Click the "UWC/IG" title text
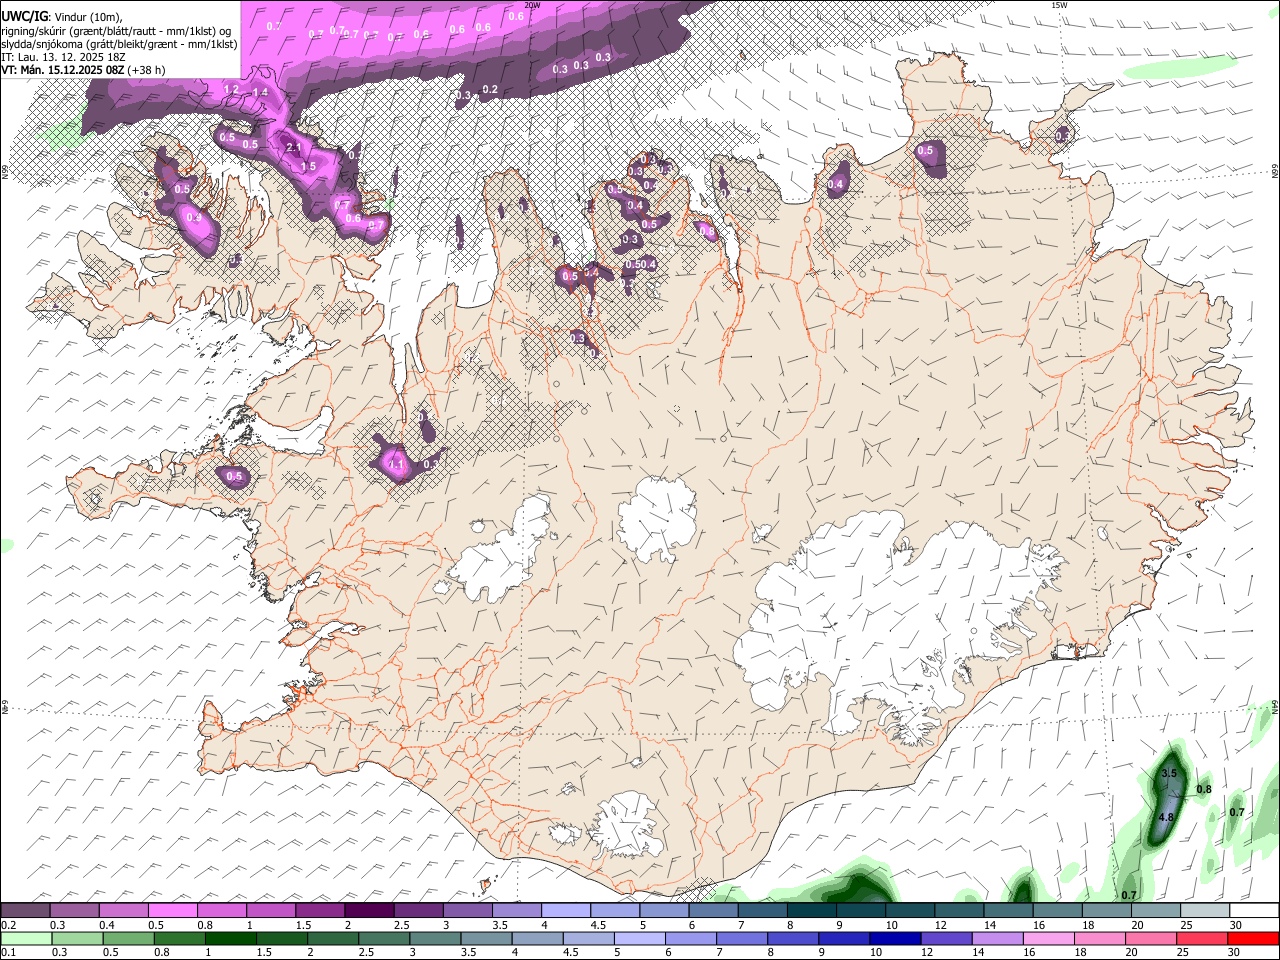The height and width of the screenshot is (960, 1280). [x=25, y=17]
